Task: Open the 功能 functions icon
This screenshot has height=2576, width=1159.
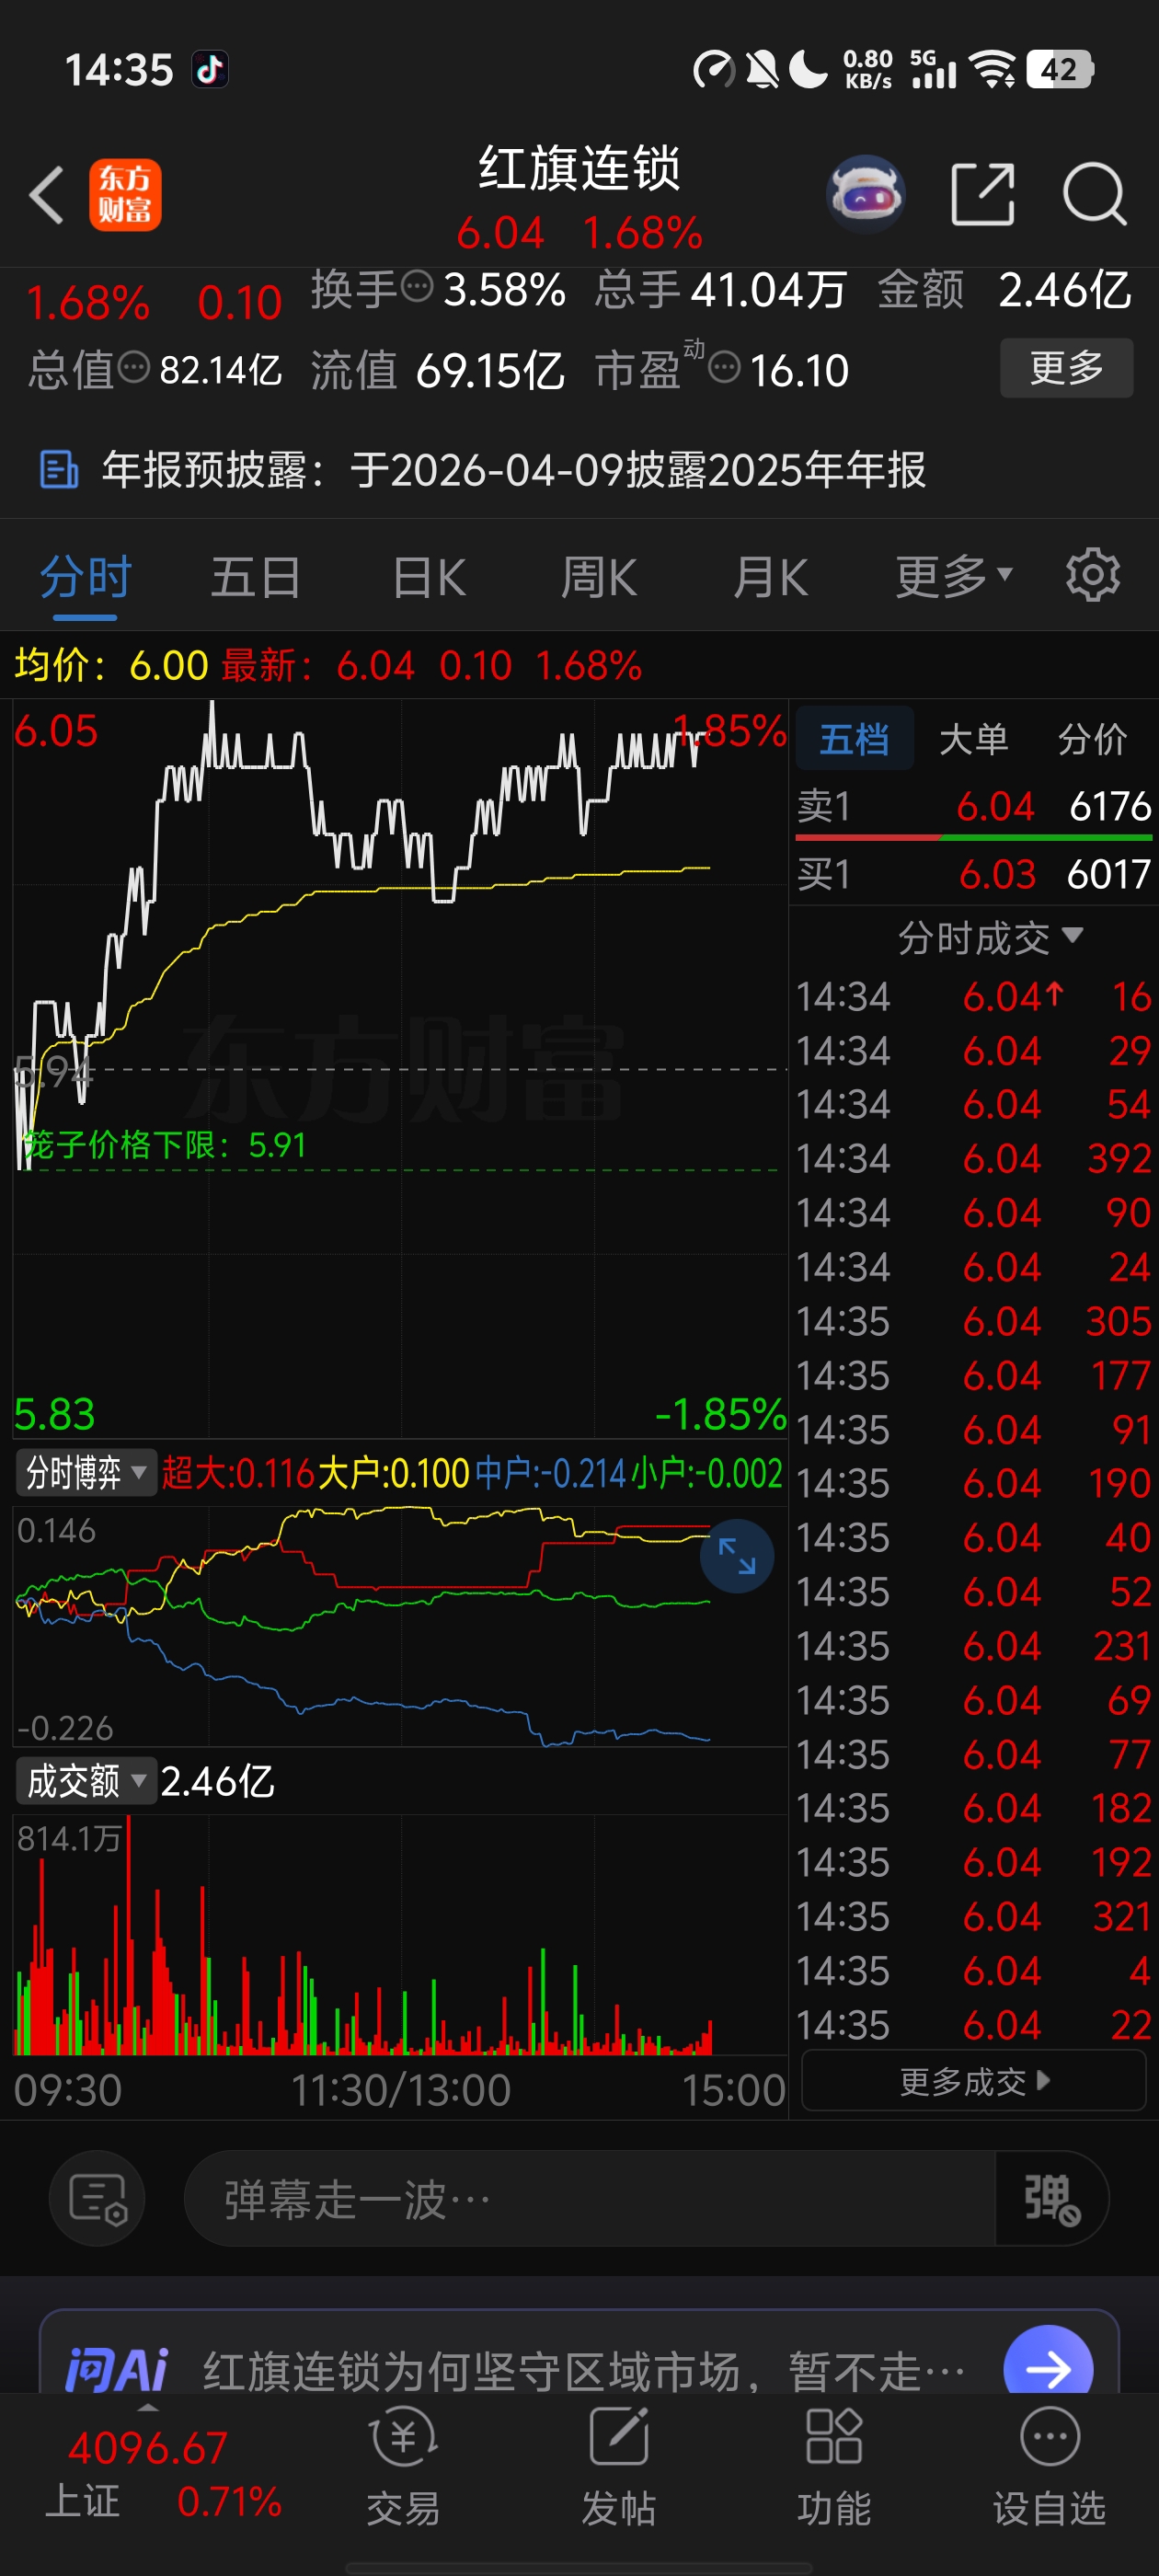Action: (x=834, y=2466)
